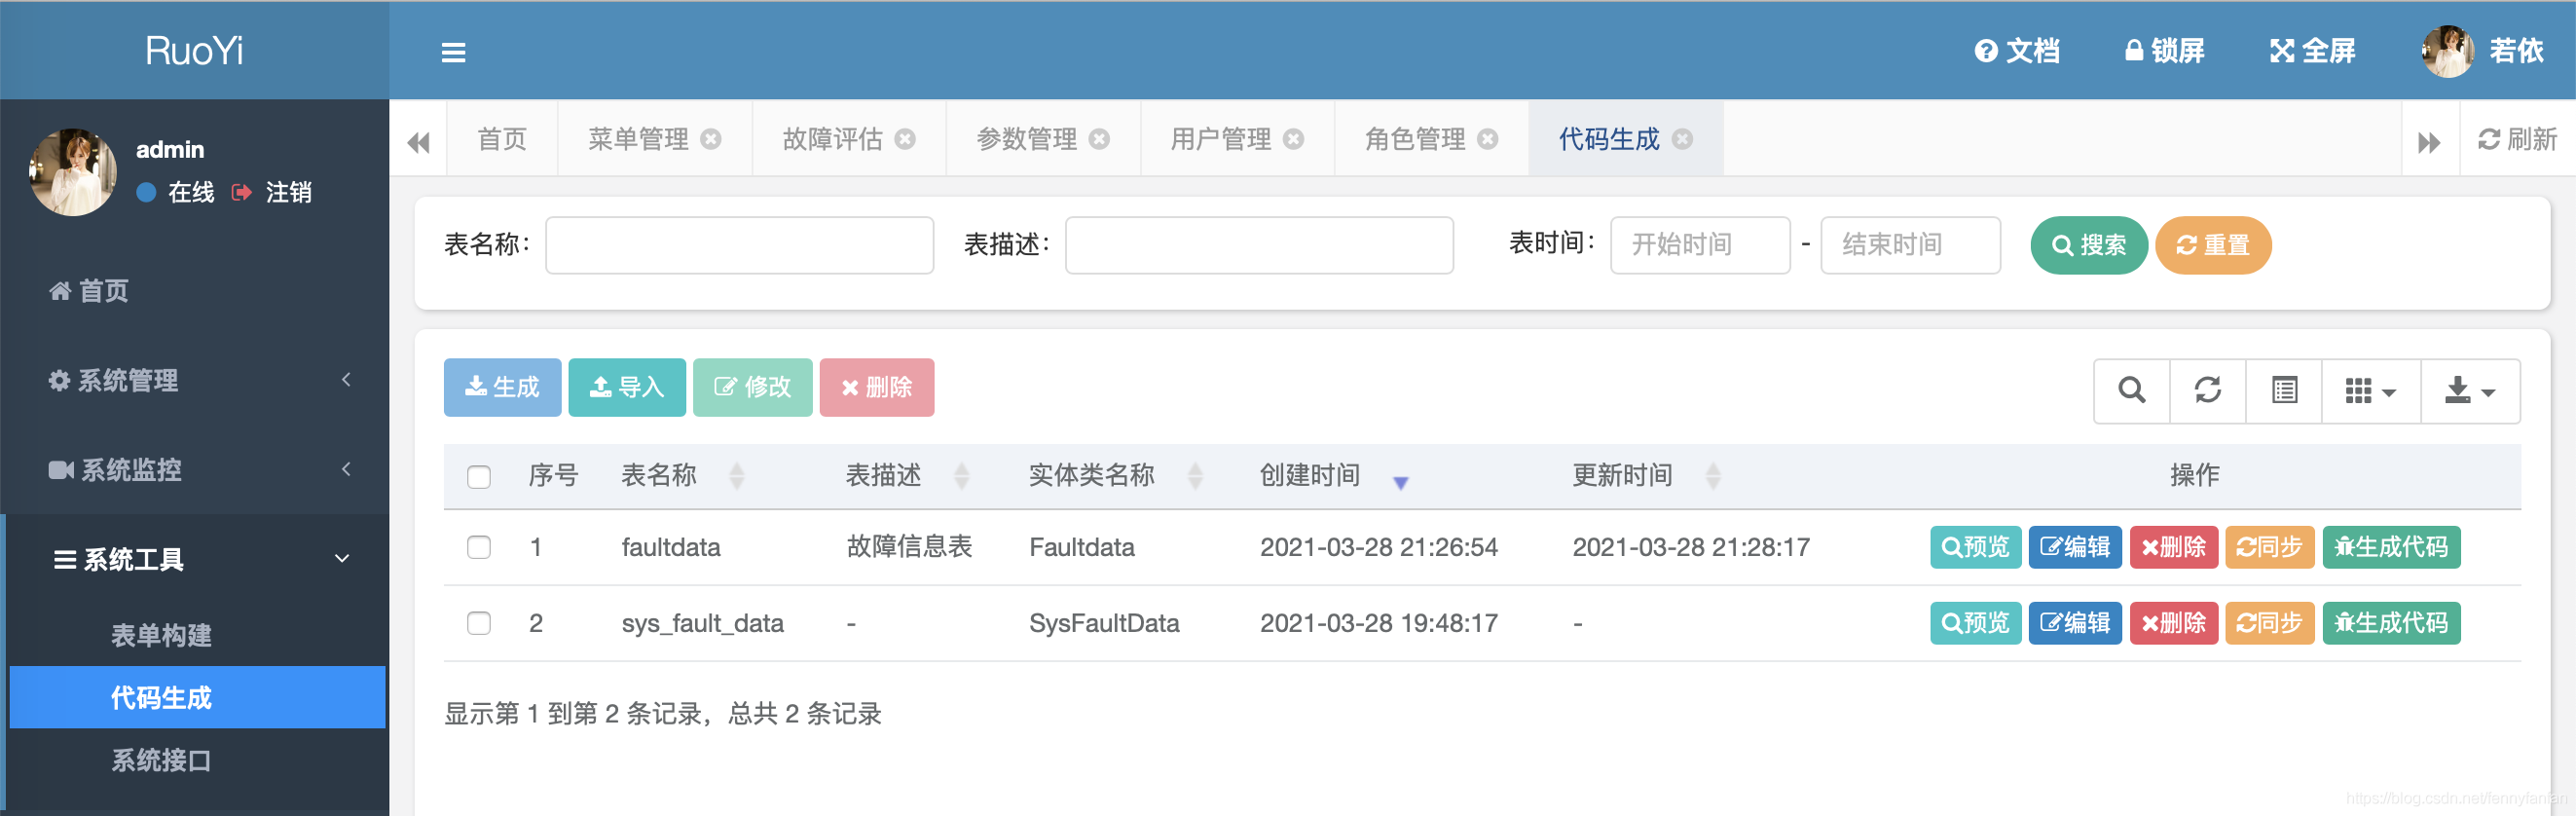The height and width of the screenshot is (816, 2576).
Task: Click the red 删除 toolbar button
Action: click(x=877, y=387)
